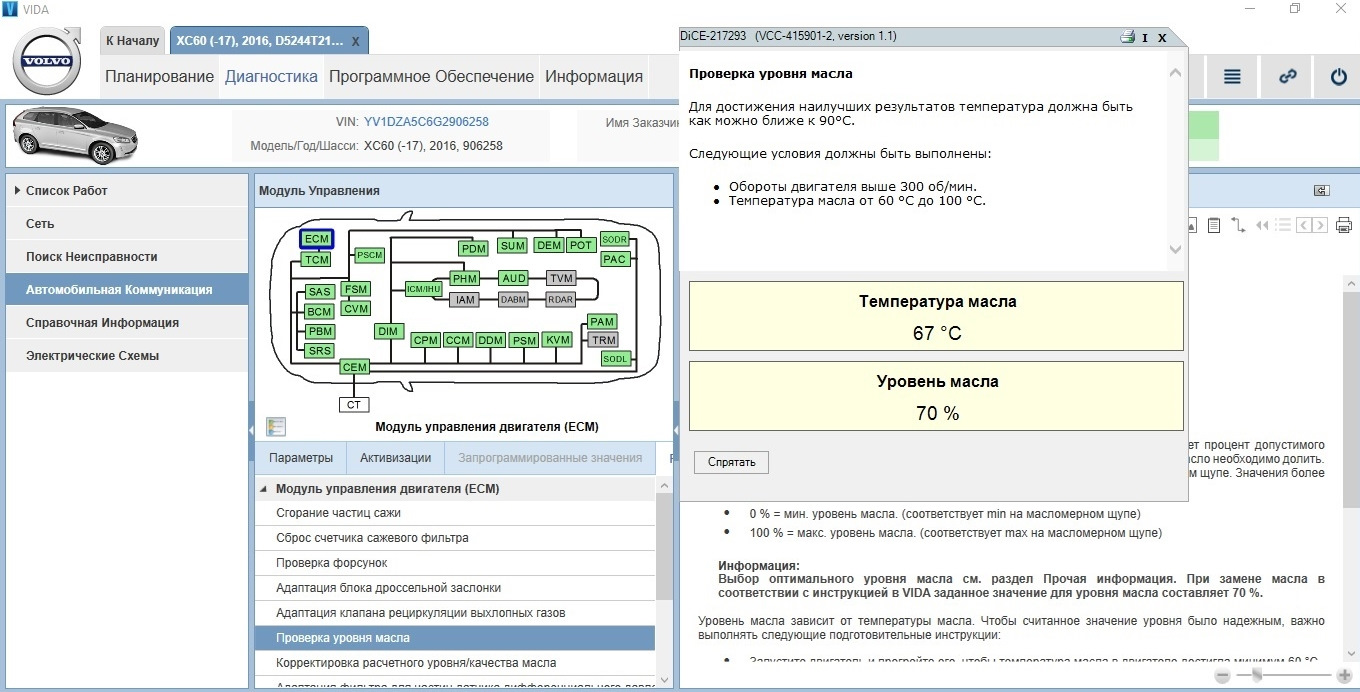Select Сброс счетчика сажевого фильтра
This screenshot has height=692, width=1360.
point(455,538)
